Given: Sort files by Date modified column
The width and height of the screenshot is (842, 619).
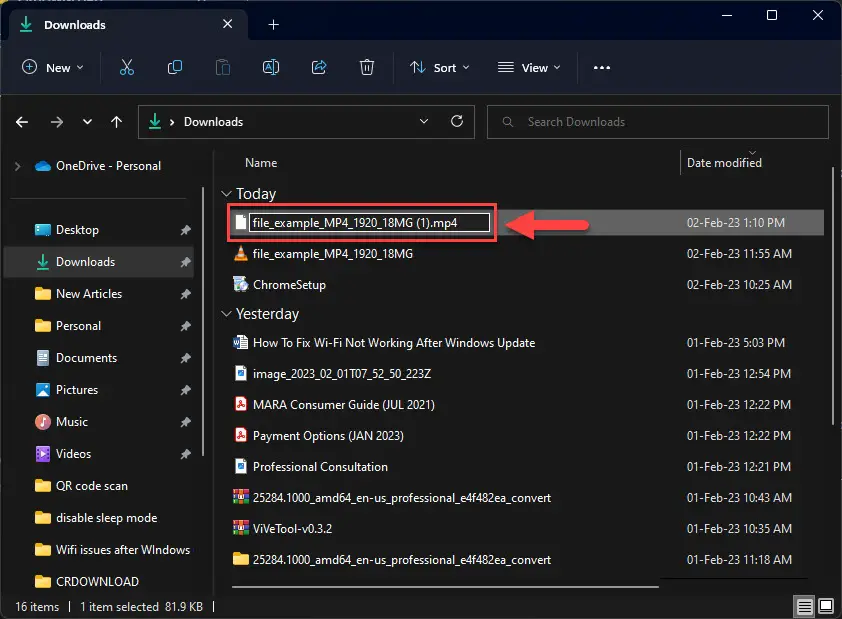Looking at the screenshot, I should point(724,163).
